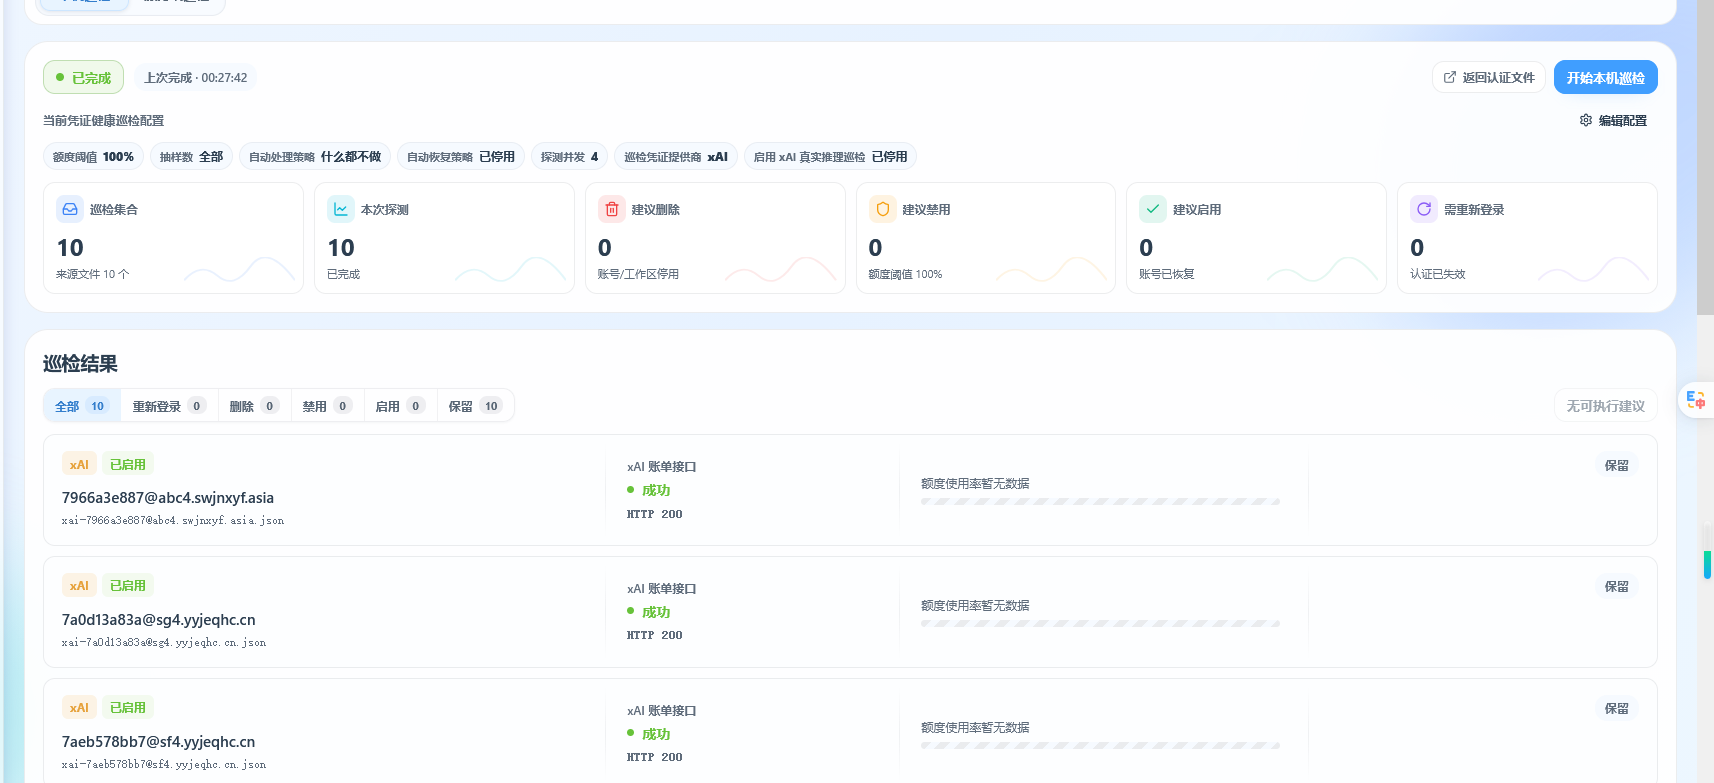Click the gear icon next to 编辑配置

[x=1586, y=121]
